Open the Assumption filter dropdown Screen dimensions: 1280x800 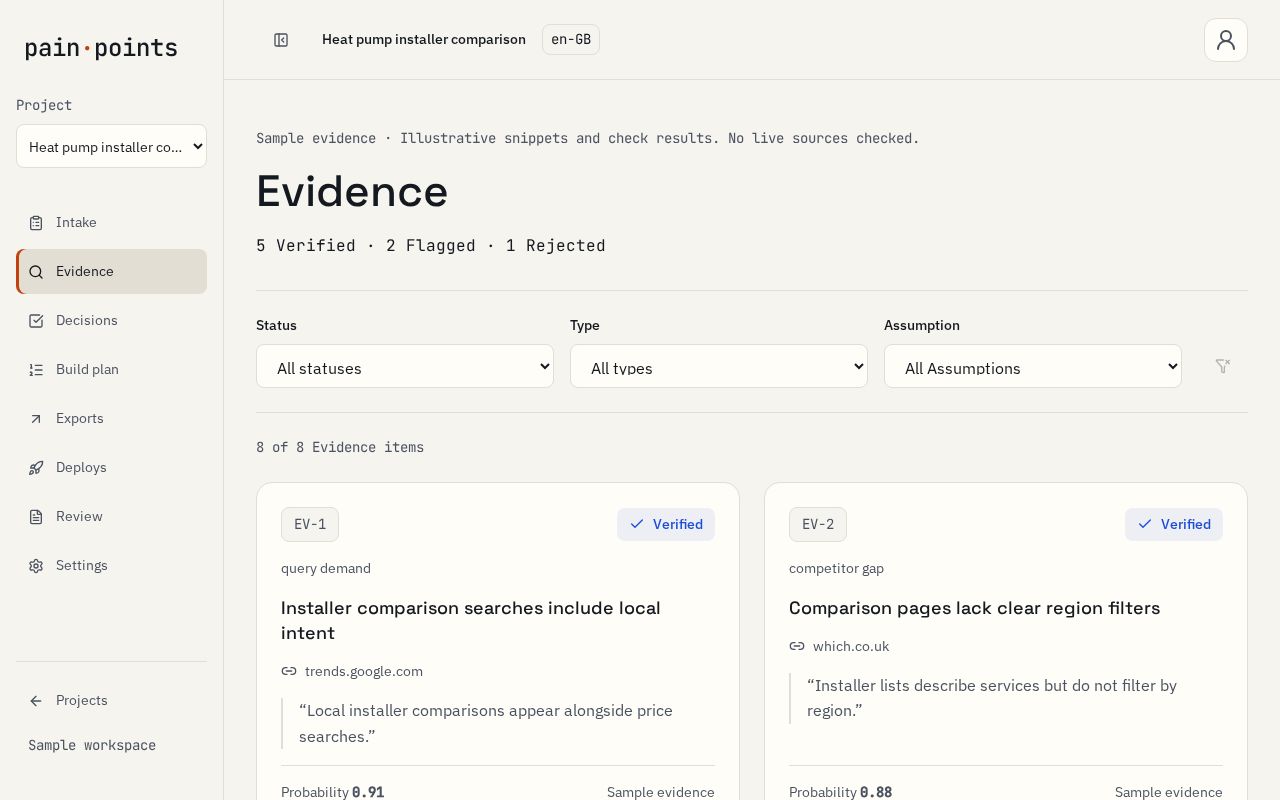pos(1033,366)
